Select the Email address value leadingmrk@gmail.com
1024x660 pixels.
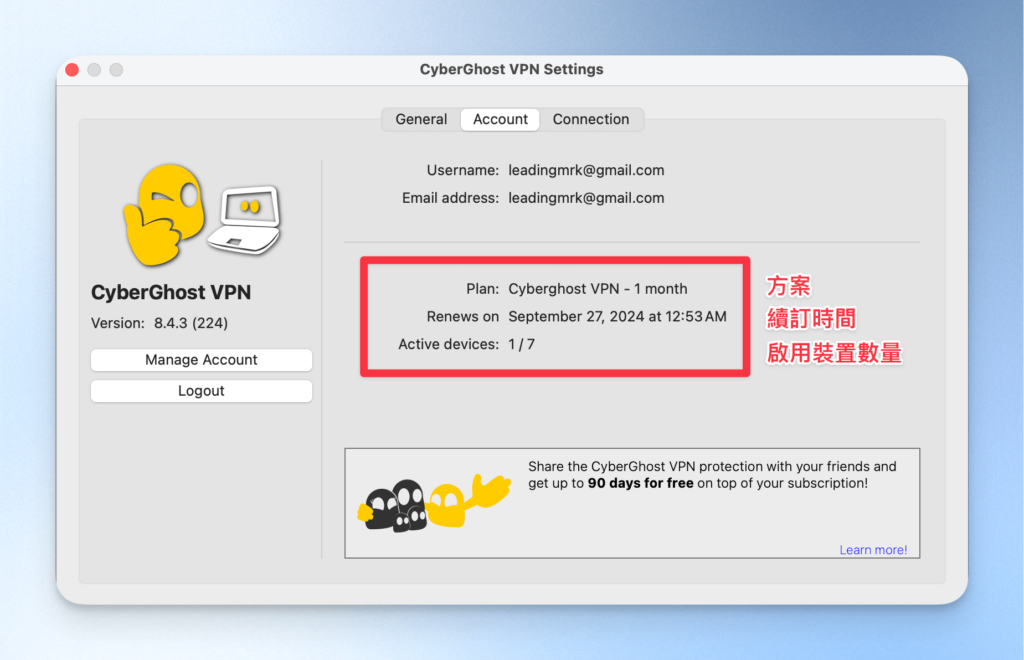click(x=586, y=198)
